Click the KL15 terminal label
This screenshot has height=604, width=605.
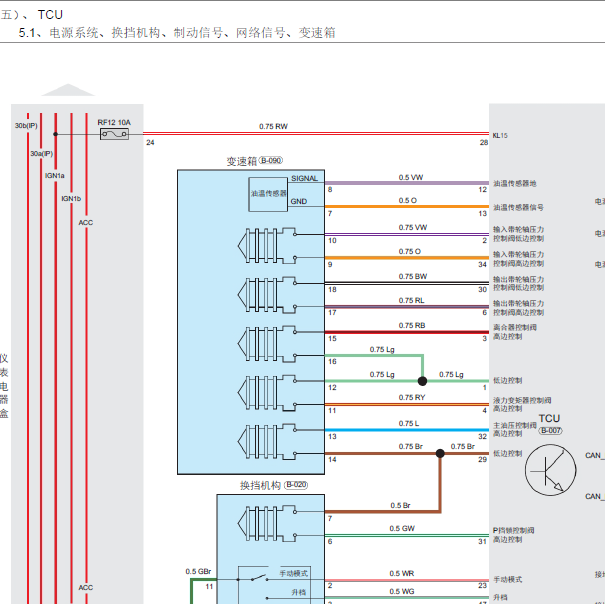pyautogui.click(x=500, y=135)
